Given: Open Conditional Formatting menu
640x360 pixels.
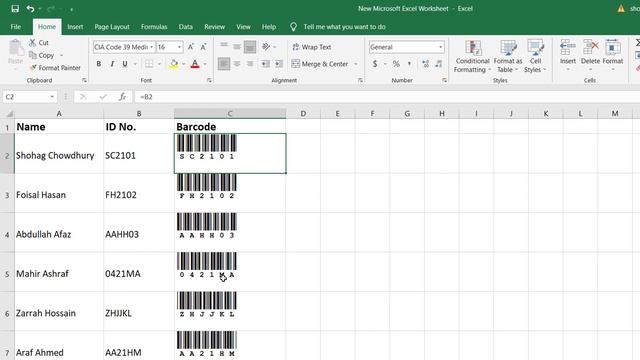Looking at the screenshot, I should pos(472,56).
